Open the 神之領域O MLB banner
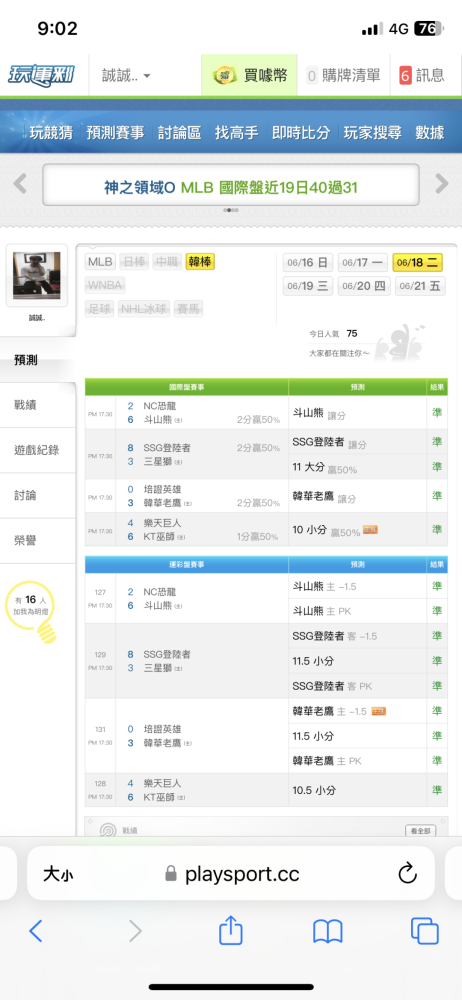Image resolution: width=462 pixels, height=1000 pixels. (x=231, y=185)
